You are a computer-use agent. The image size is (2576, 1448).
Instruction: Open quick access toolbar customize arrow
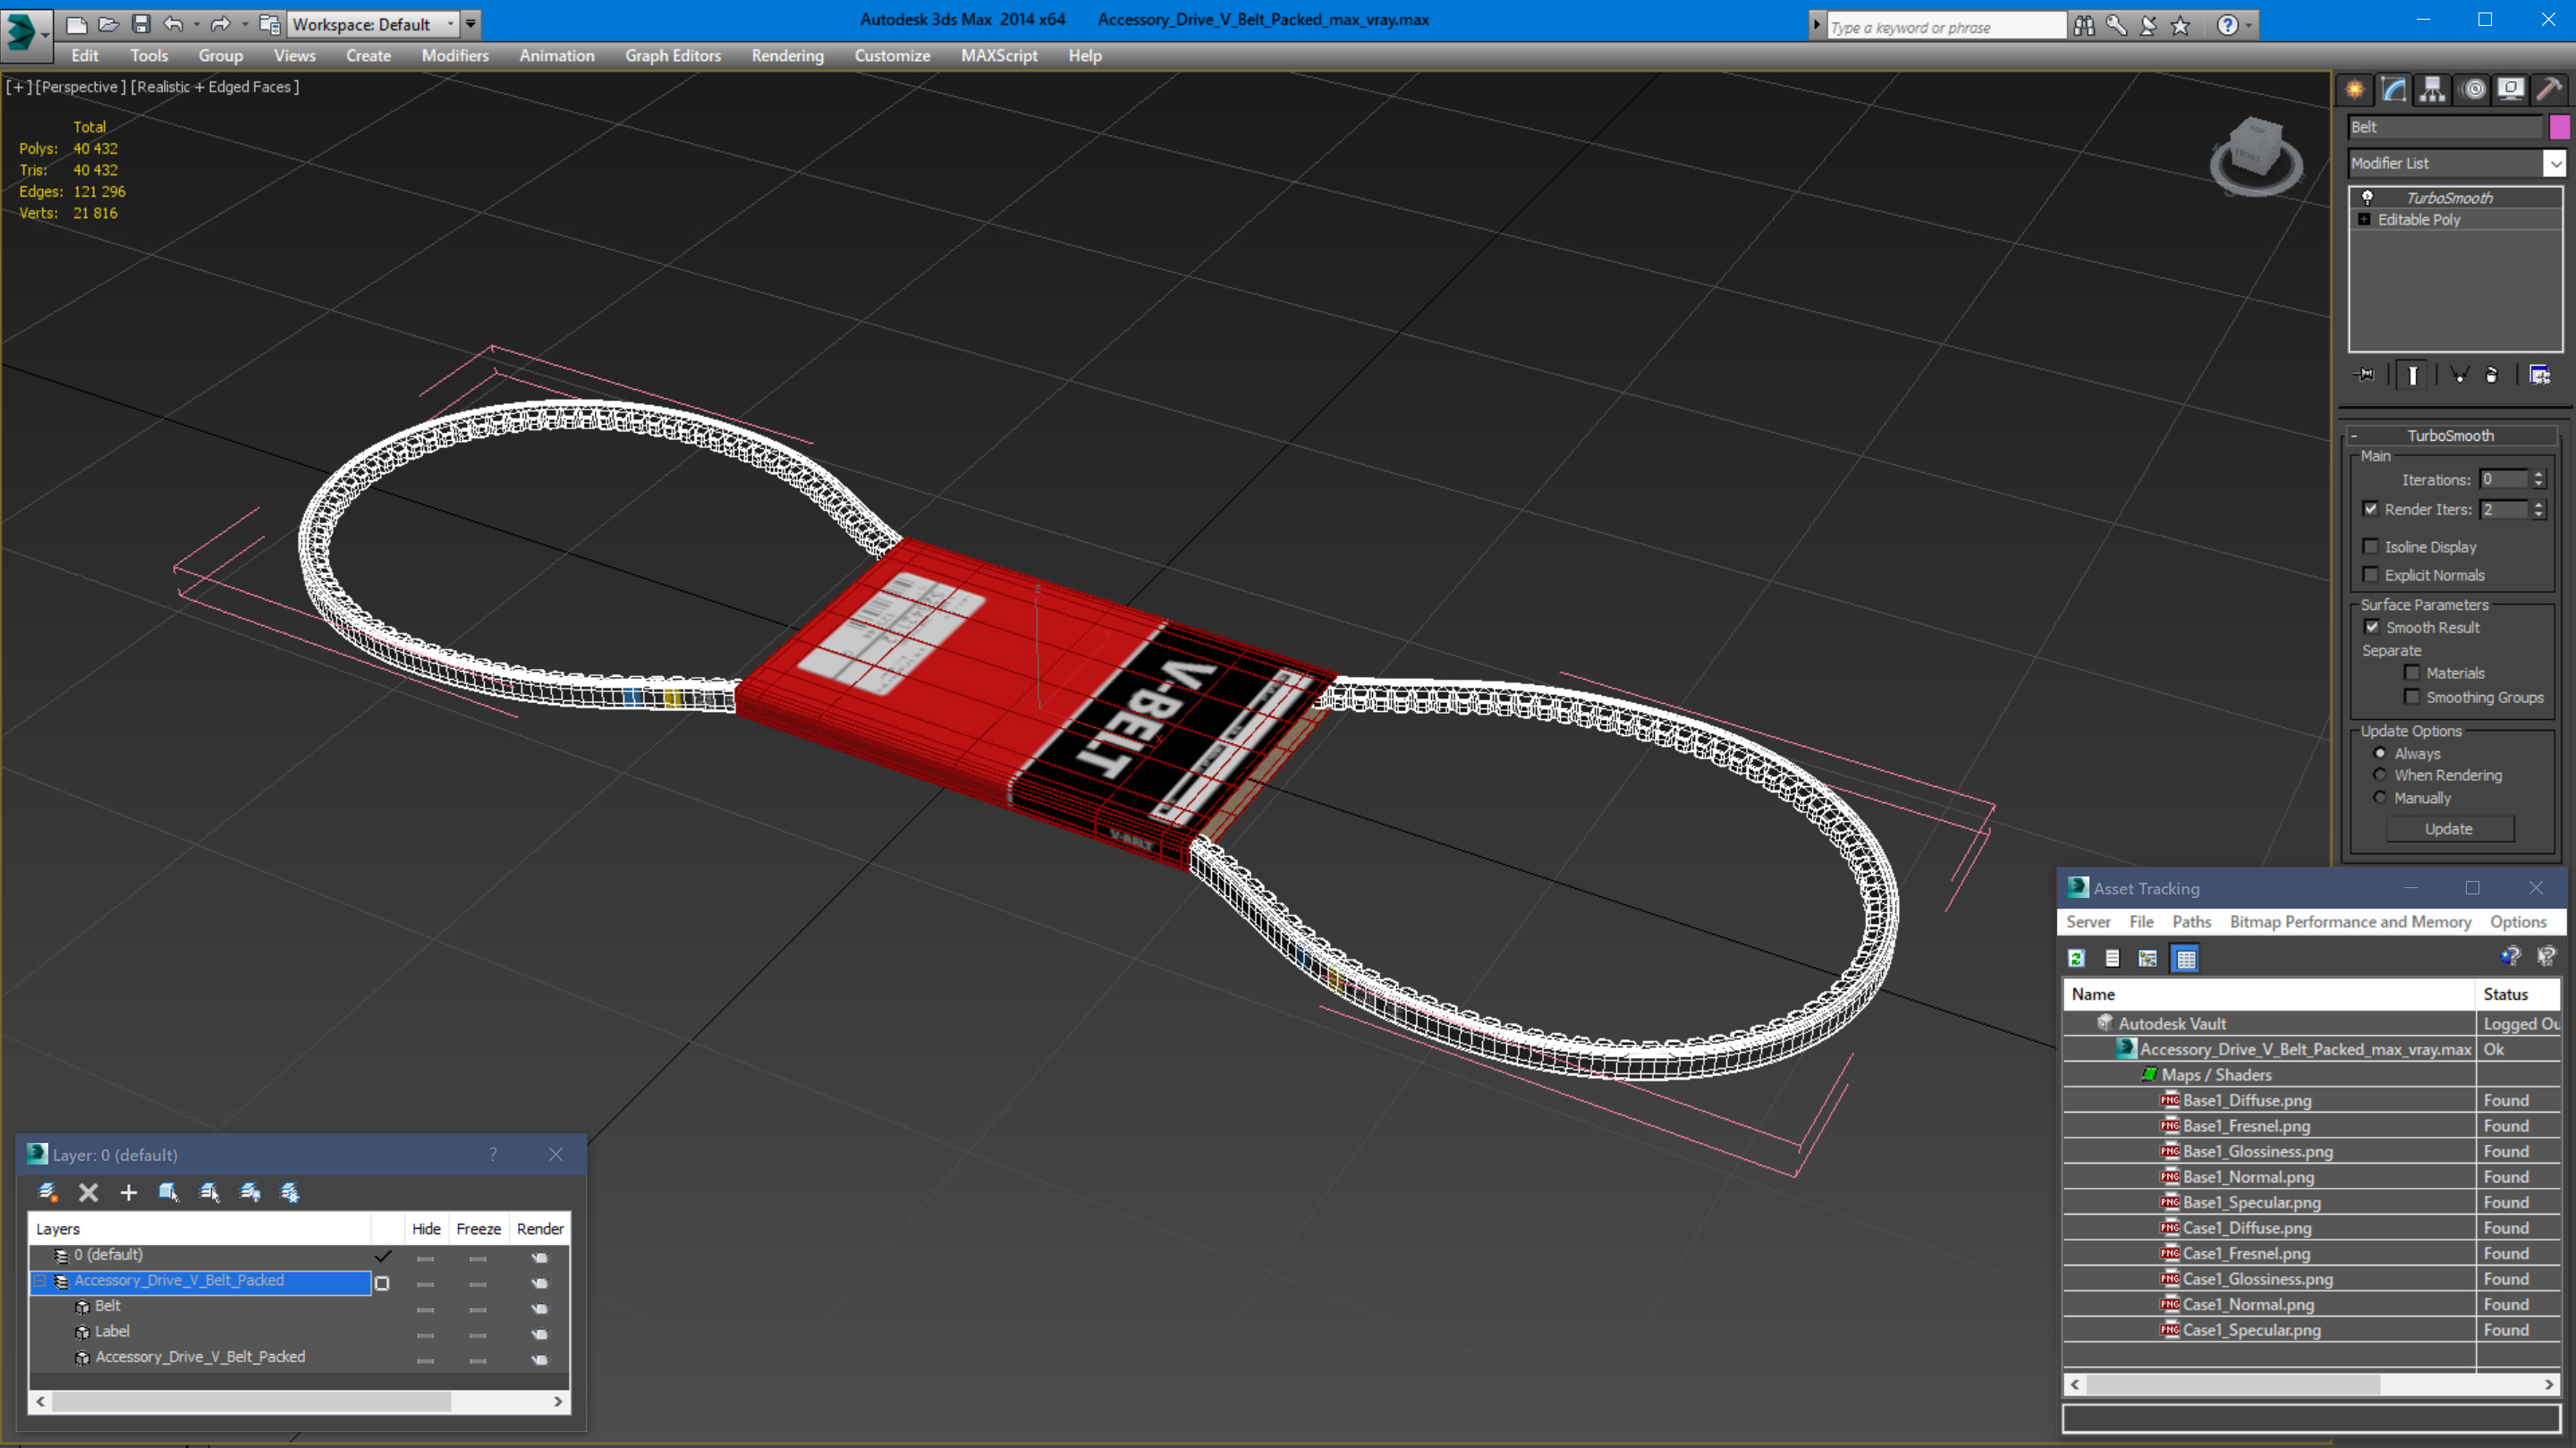471,24
